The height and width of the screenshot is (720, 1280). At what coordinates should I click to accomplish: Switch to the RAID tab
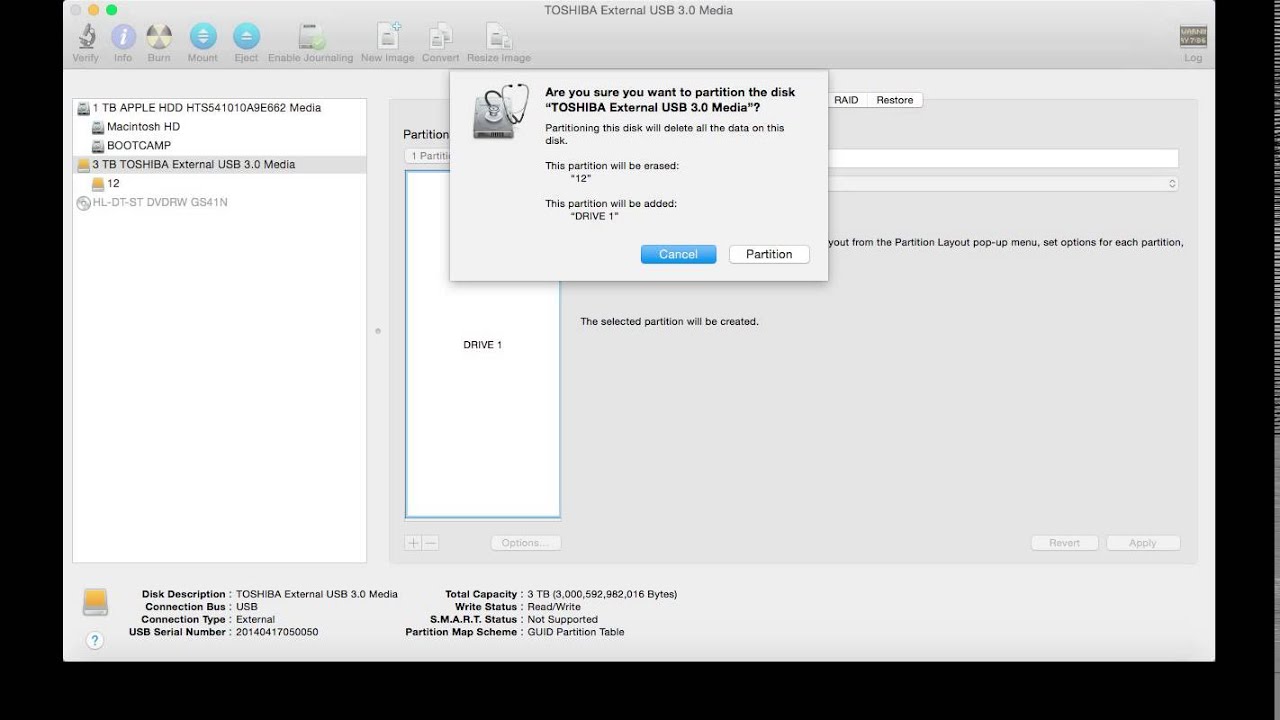846,100
